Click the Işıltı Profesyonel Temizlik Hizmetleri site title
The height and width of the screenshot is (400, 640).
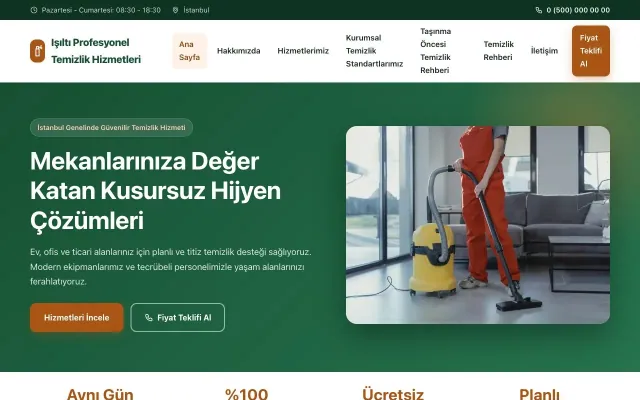pyautogui.click(x=96, y=51)
